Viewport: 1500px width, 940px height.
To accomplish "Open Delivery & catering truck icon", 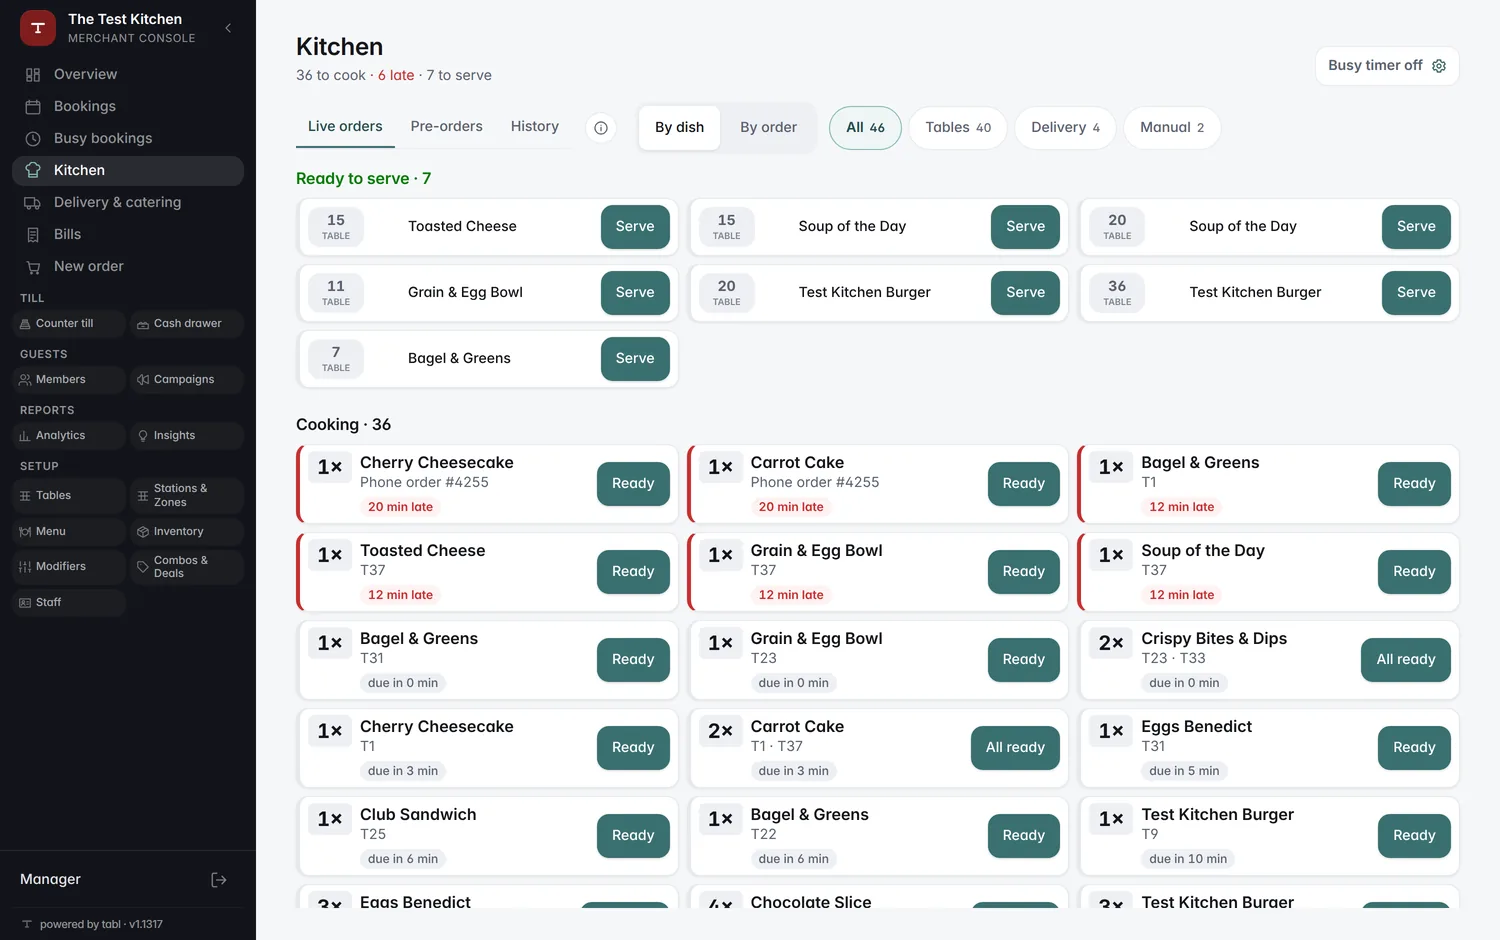I will coord(33,203).
